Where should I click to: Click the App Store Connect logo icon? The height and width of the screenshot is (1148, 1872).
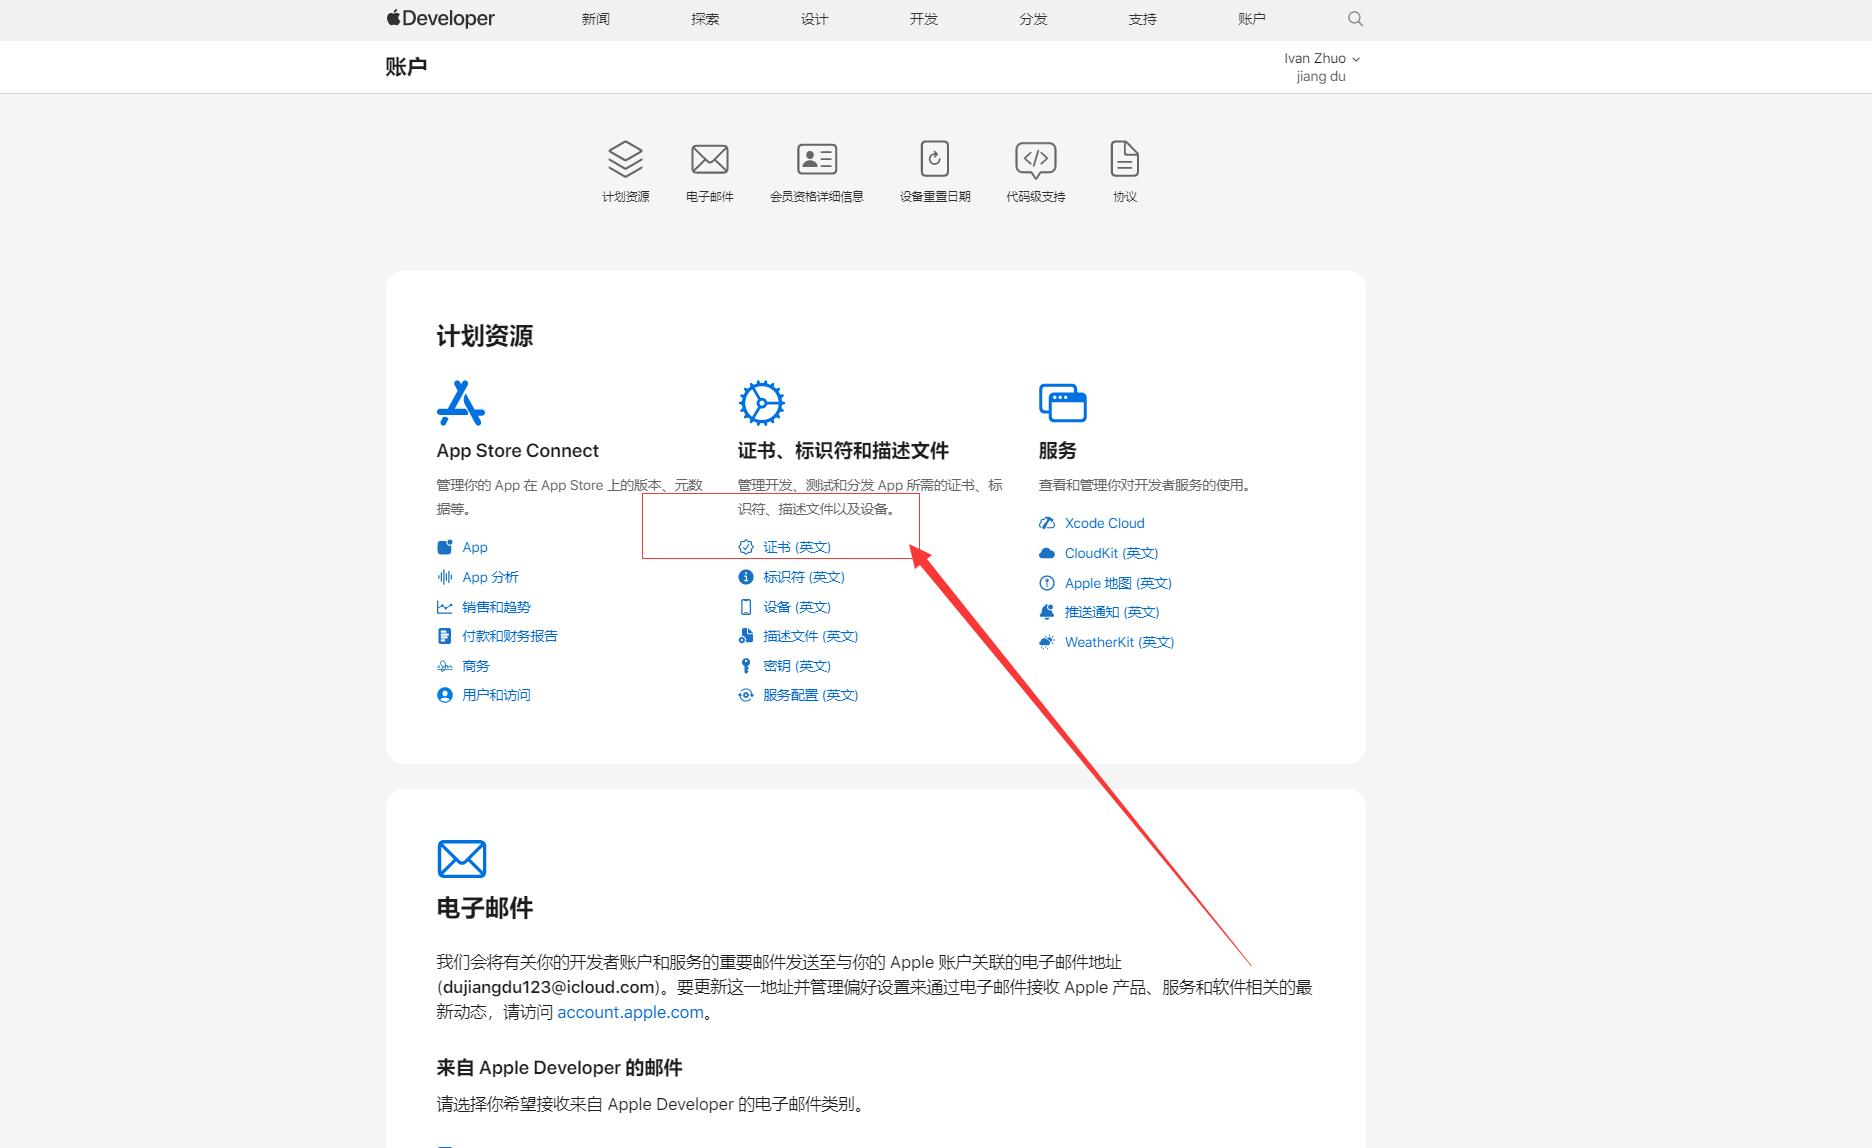coord(461,402)
